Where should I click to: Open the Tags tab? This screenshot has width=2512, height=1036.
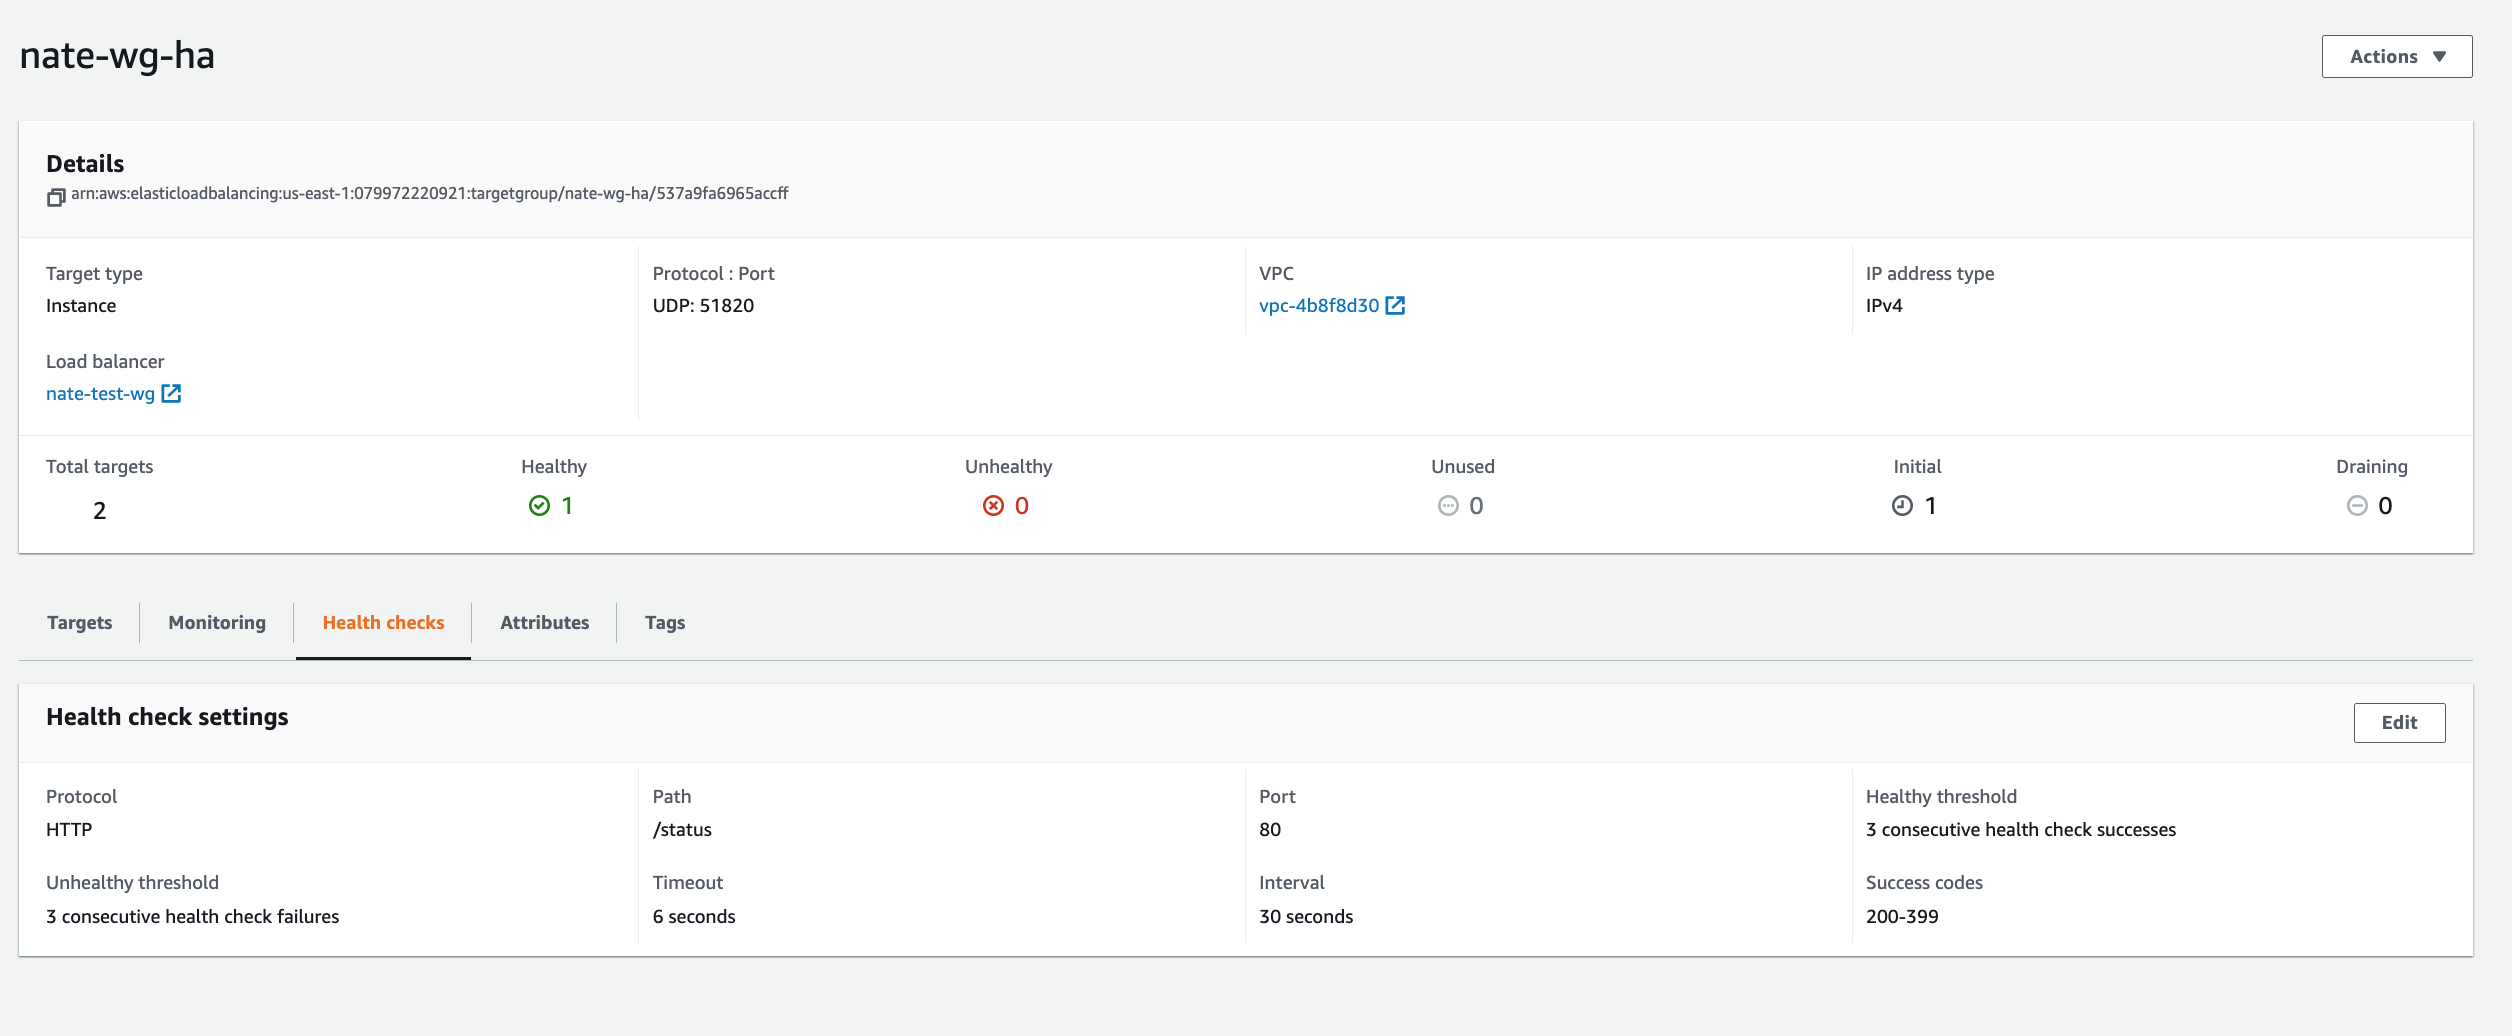point(665,623)
